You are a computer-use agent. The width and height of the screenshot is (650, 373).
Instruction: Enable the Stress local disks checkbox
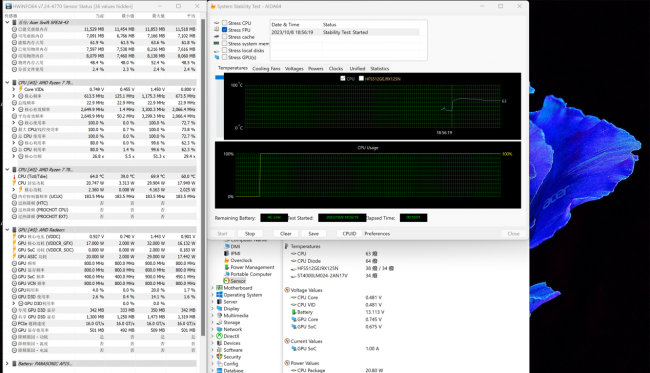(224, 50)
